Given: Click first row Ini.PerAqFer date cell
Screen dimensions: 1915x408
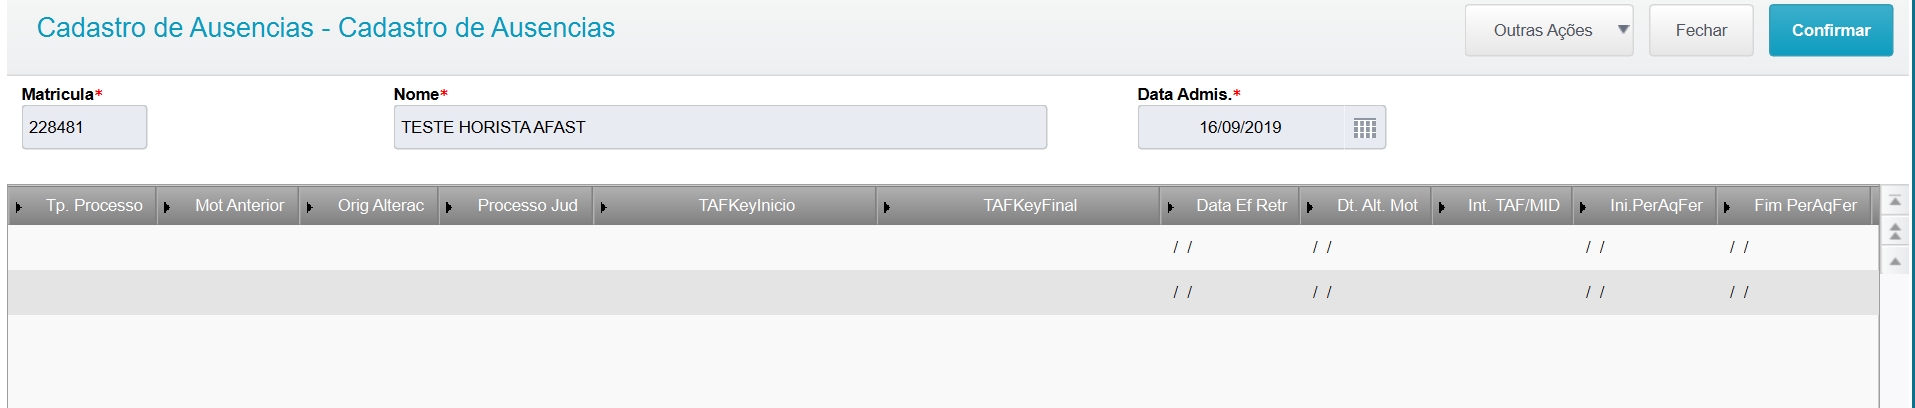Looking at the screenshot, I should (x=1643, y=247).
